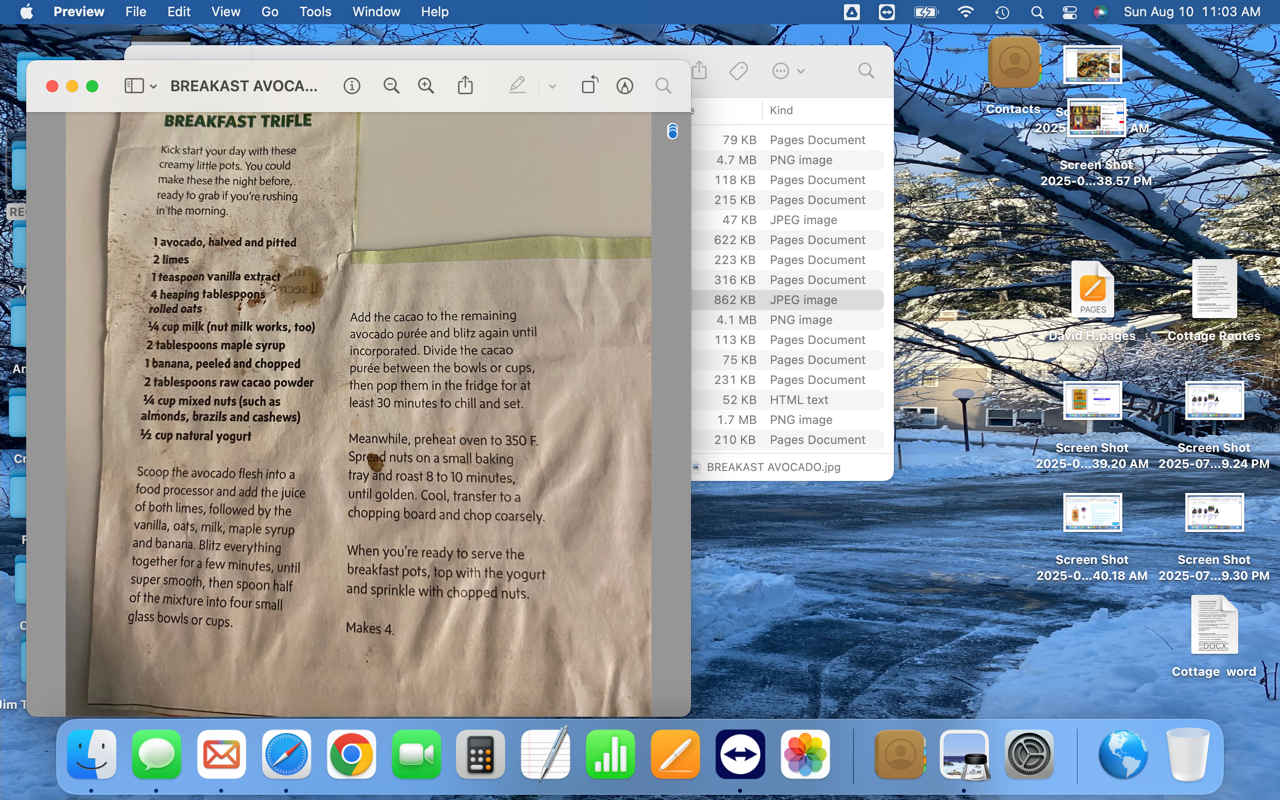This screenshot has height=800, width=1280.
Task: Rotate the image with the rotate button
Action: coord(589,86)
